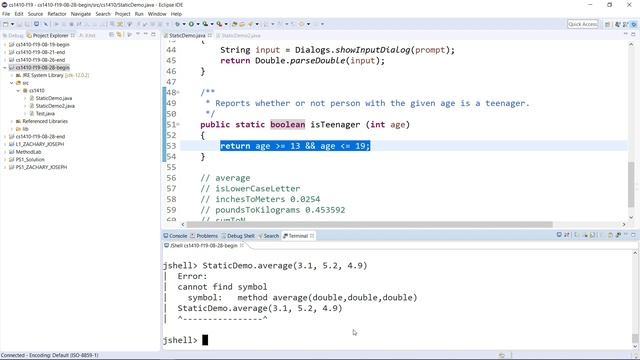
Task: Switch to the Debug Shell tab
Action: pyautogui.click(x=238, y=236)
